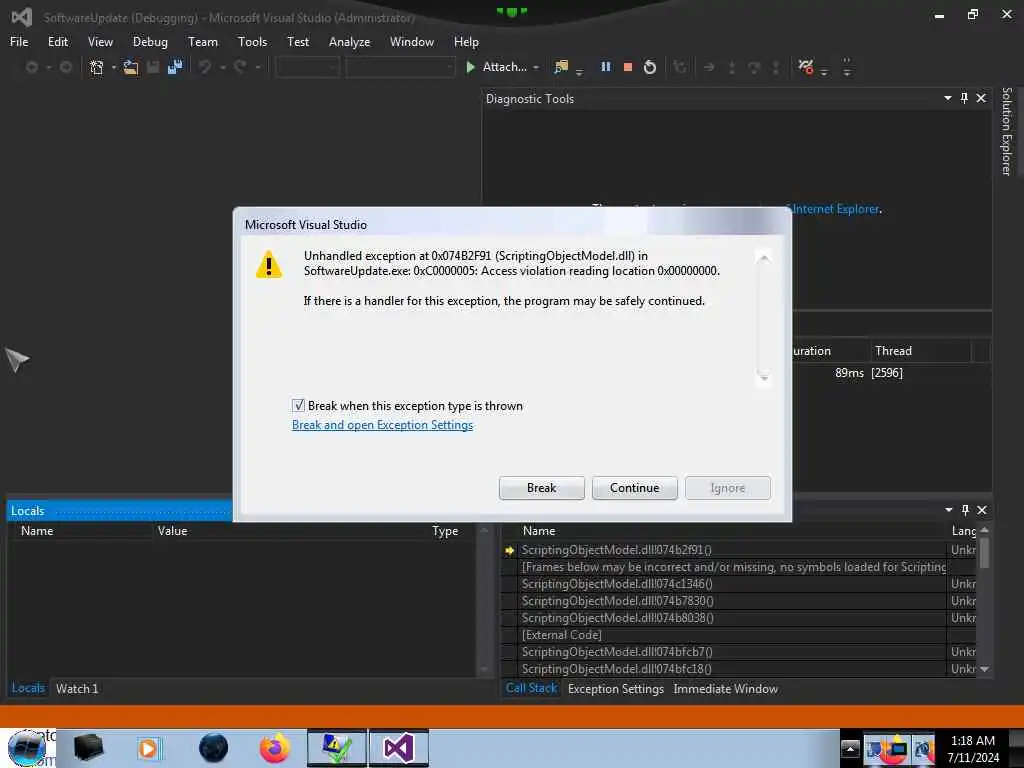The height and width of the screenshot is (768, 1024).
Task: Click the Windows Start orb
Action: pyautogui.click(x=27, y=748)
